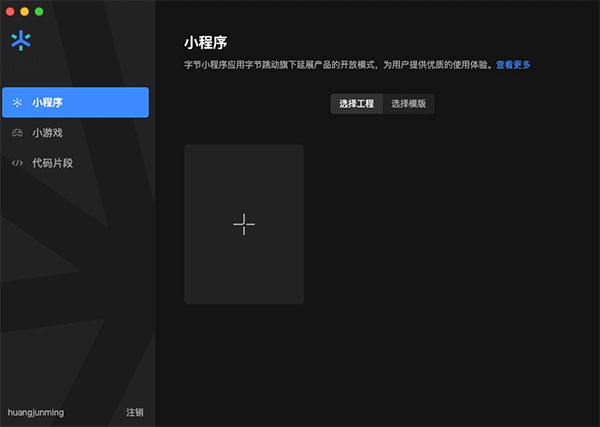Screen dimensions: 600x427
Task: Go to the 代码片段 section label
Action: [x=52, y=162]
